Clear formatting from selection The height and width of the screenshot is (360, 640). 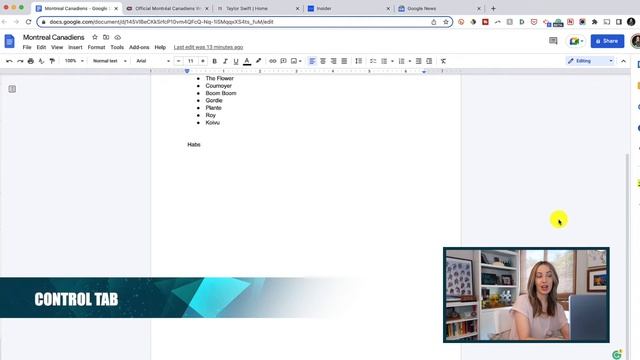pos(443,61)
